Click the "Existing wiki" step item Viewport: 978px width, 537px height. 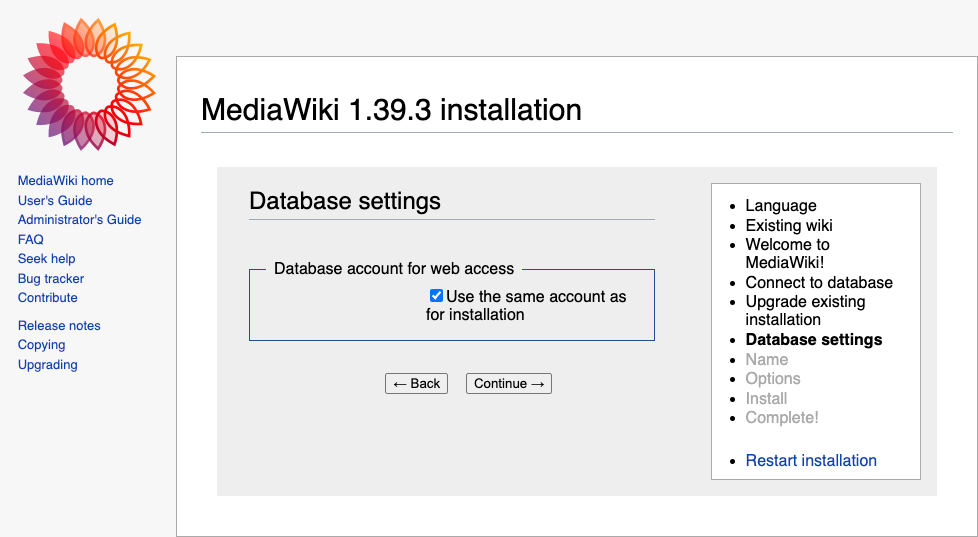(789, 226)
